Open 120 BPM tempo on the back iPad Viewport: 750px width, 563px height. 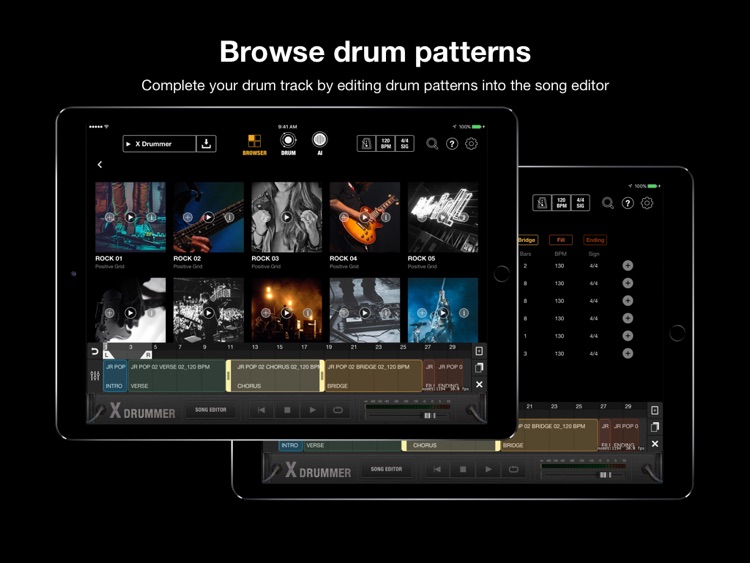coord(561,203)
